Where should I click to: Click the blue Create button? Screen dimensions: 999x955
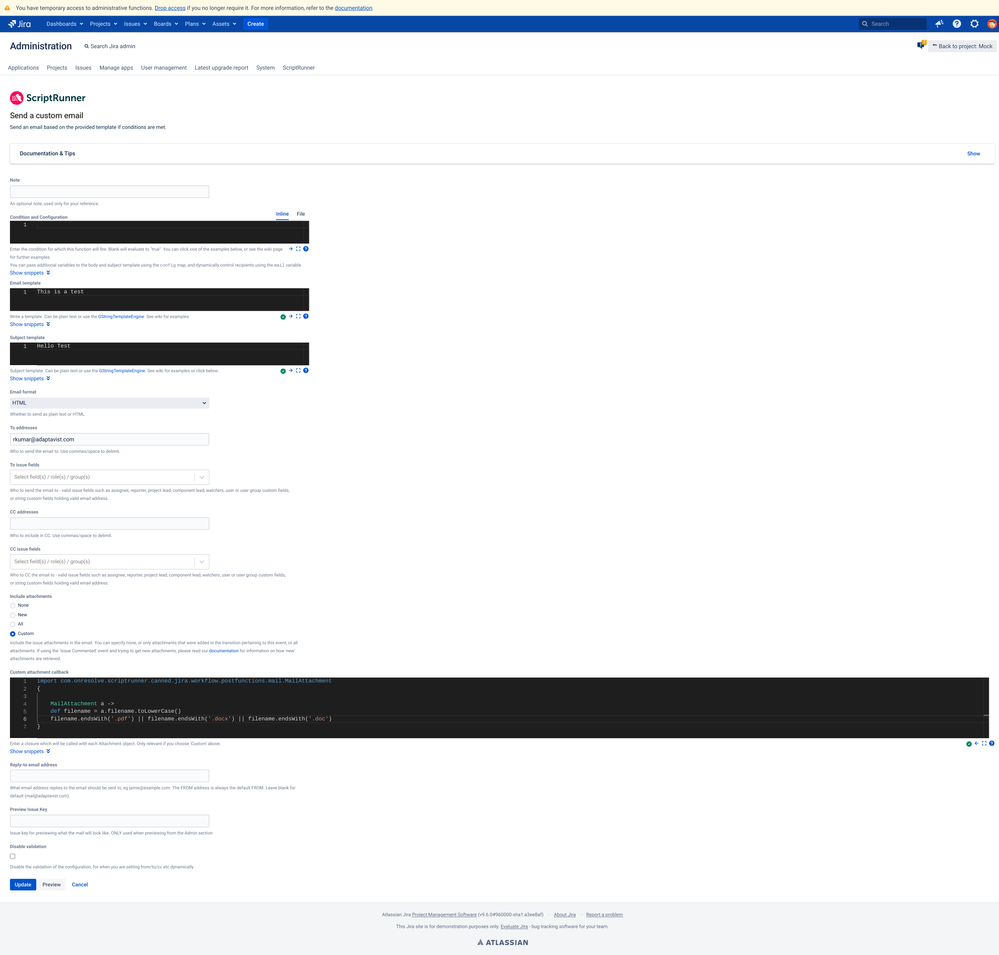(x=255, y=24)
